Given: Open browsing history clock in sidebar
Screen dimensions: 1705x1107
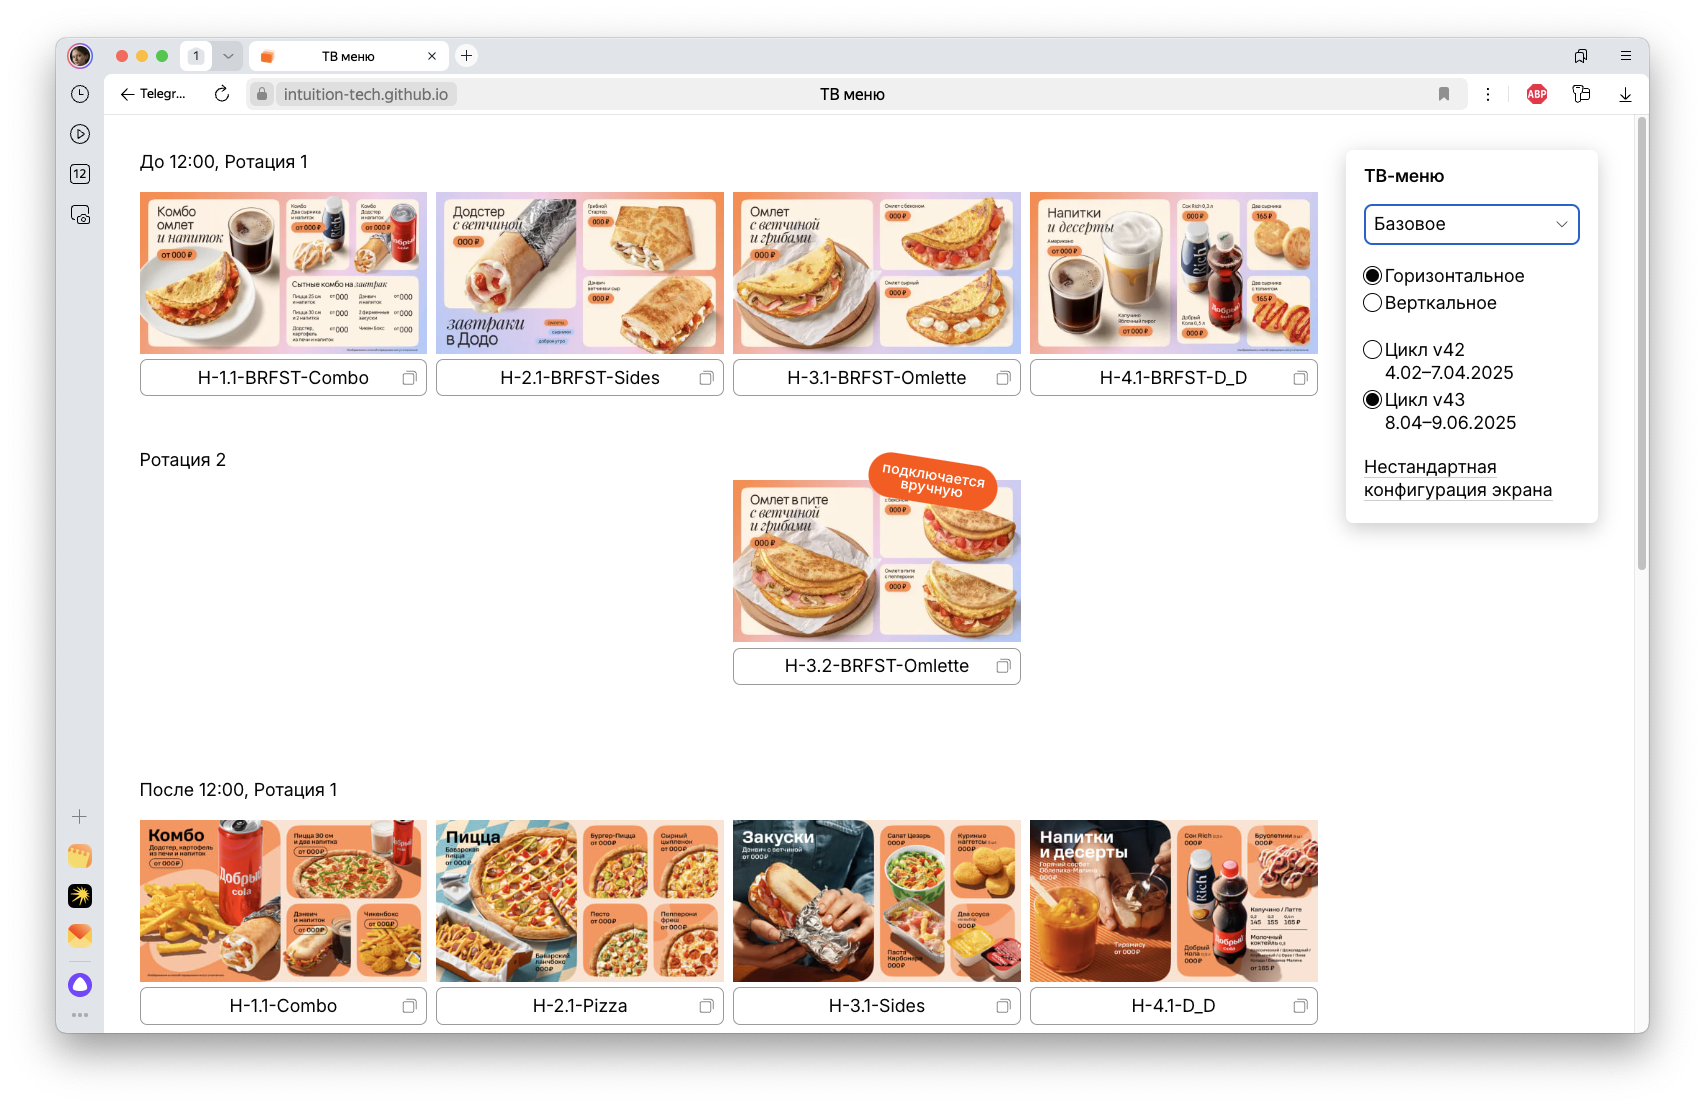Looking at the screenshot, I should [x=80, y=94].
